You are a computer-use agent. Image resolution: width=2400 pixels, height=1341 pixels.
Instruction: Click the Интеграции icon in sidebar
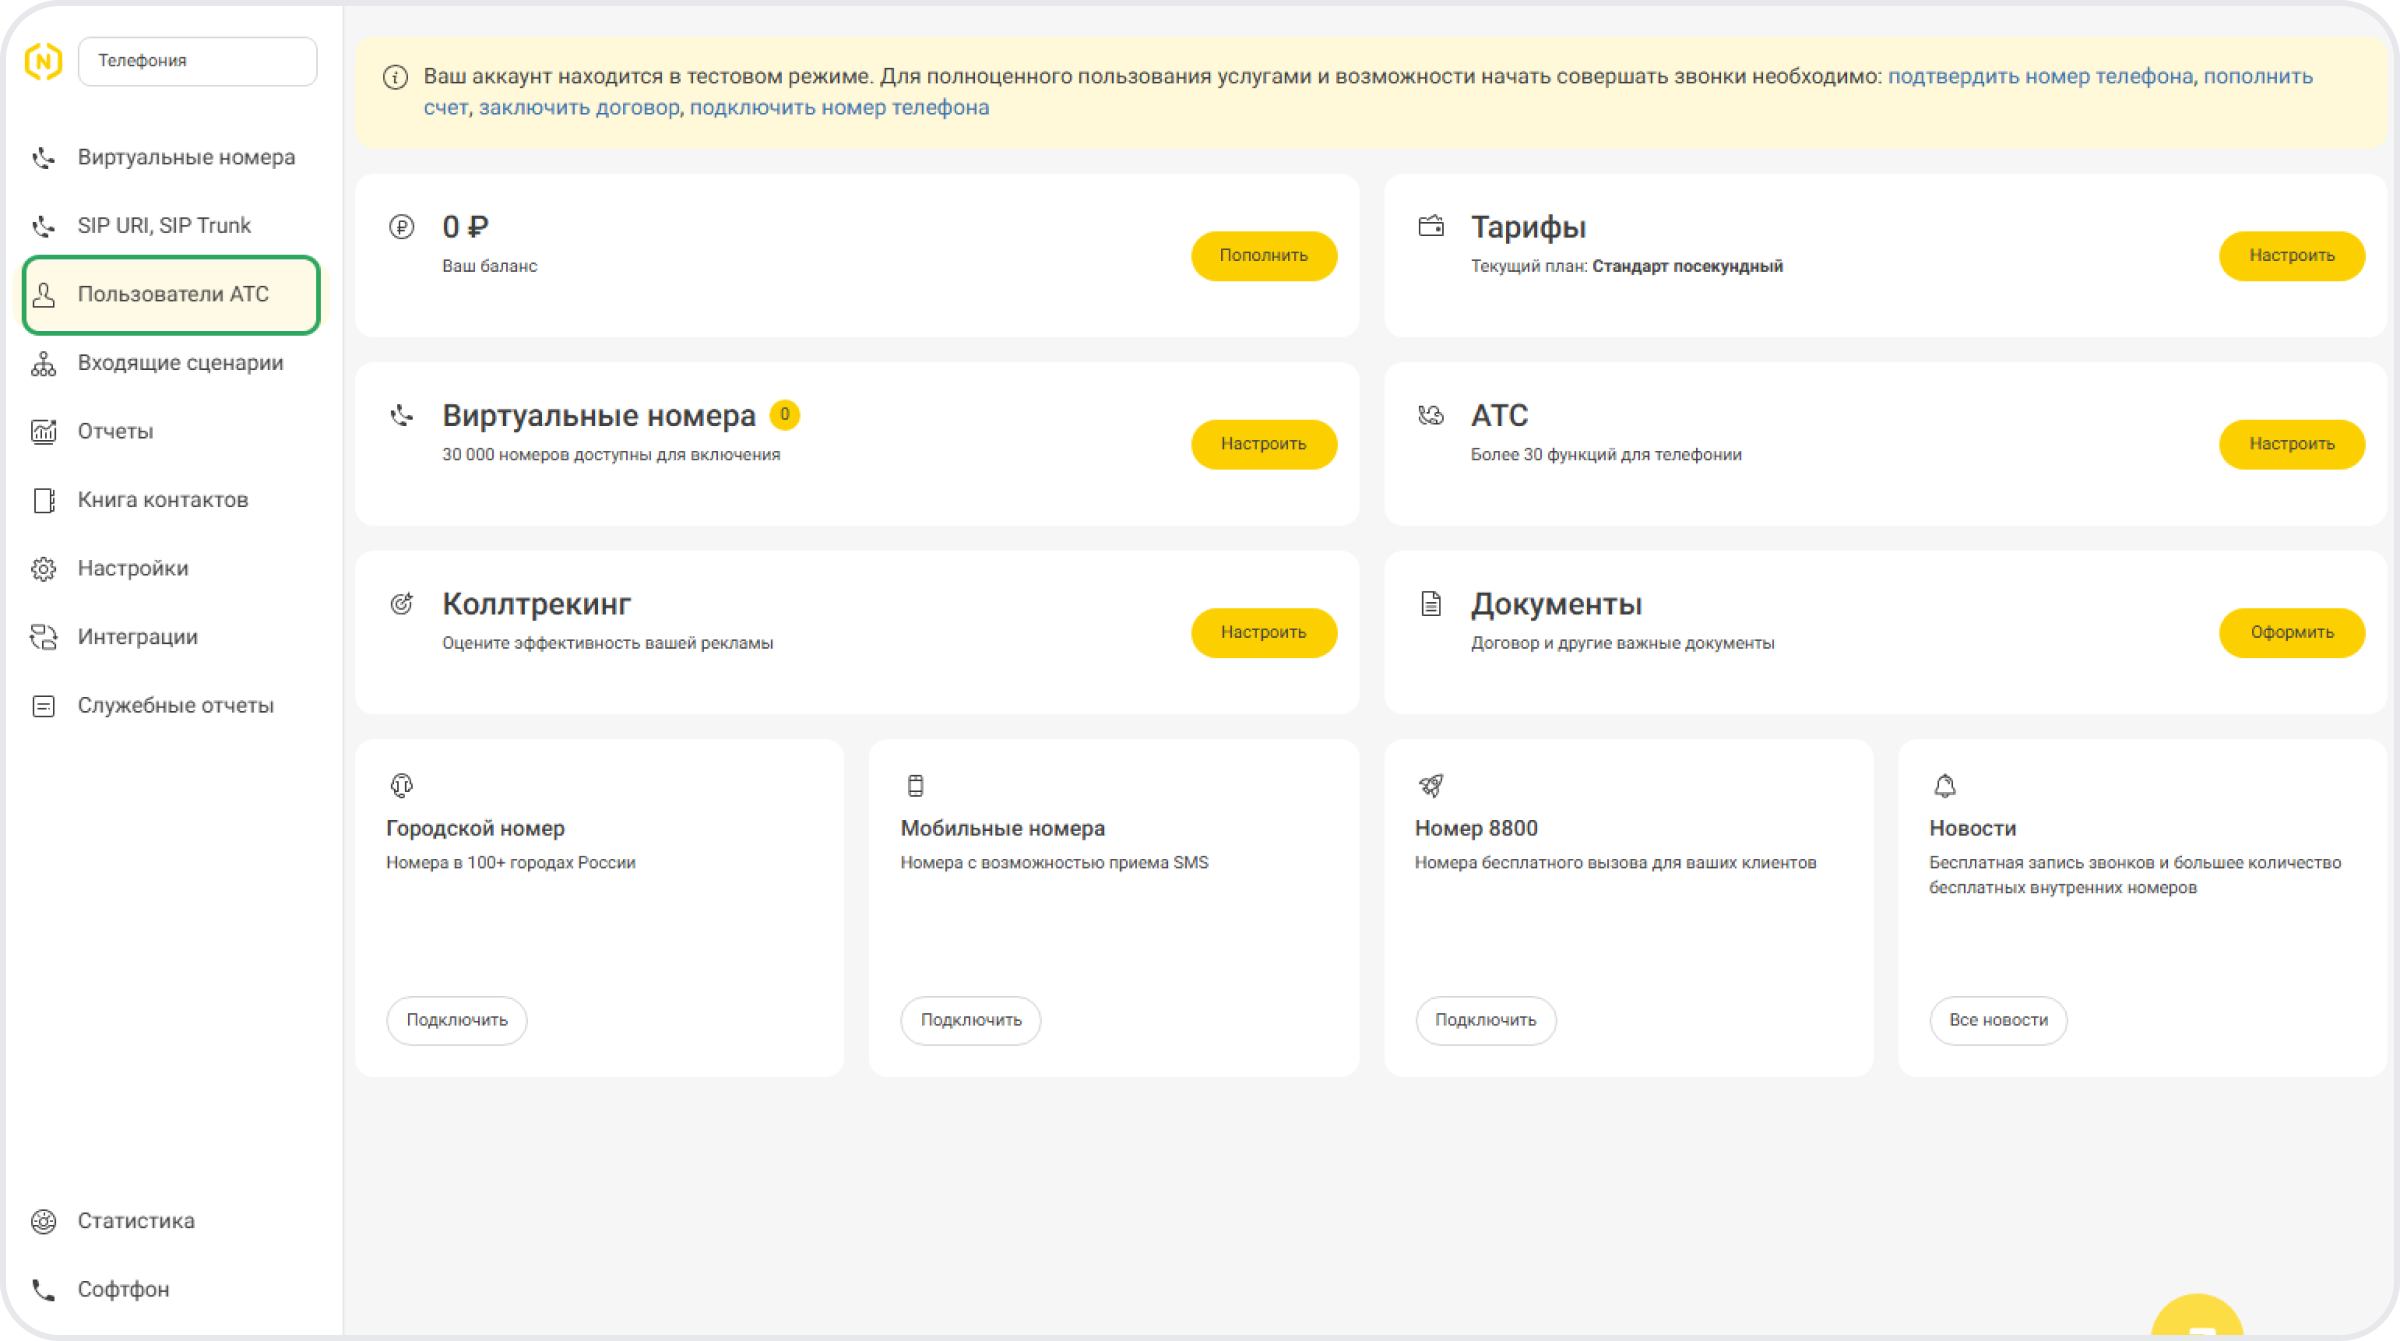pyautogui.click(x=43, y=637)
